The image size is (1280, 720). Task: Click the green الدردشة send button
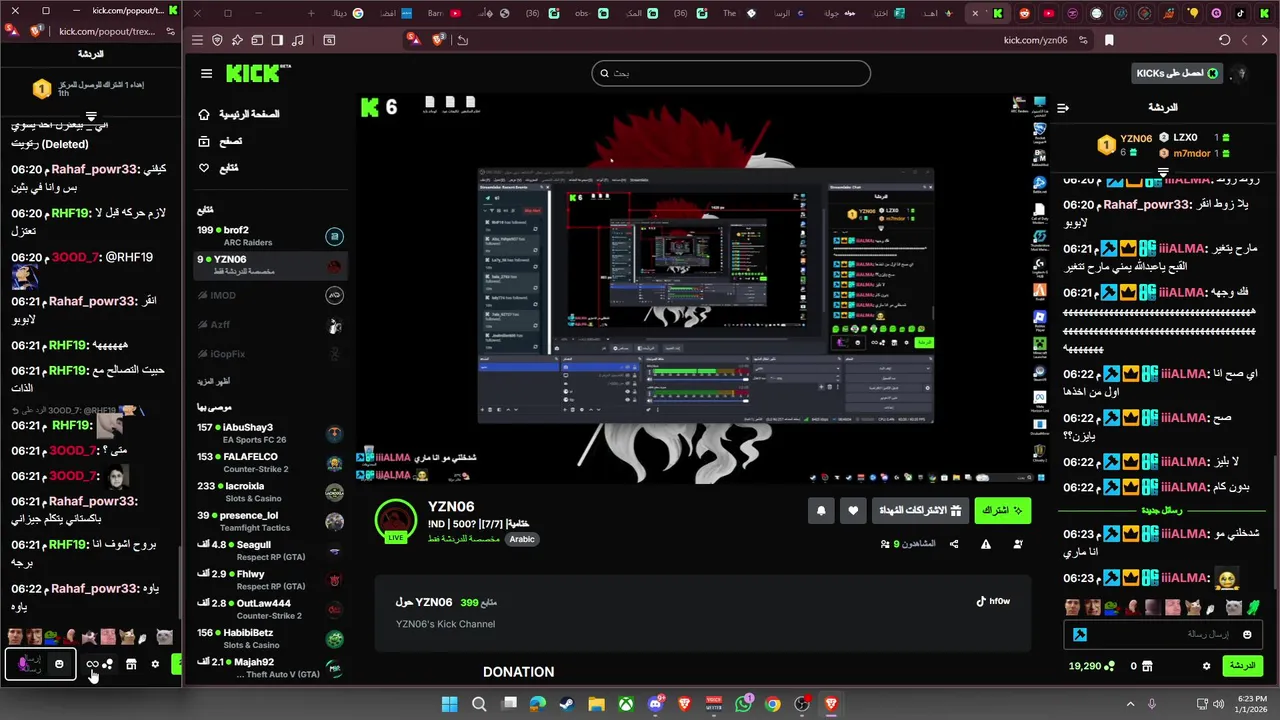point(1242,665)
